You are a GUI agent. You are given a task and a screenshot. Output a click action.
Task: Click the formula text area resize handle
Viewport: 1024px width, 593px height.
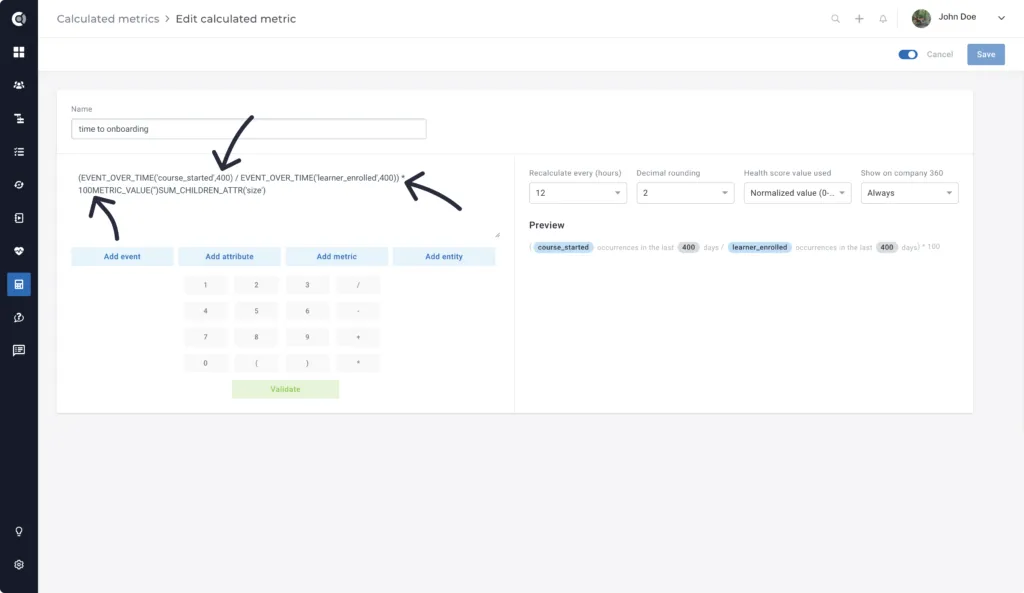(x=497, y=234)
